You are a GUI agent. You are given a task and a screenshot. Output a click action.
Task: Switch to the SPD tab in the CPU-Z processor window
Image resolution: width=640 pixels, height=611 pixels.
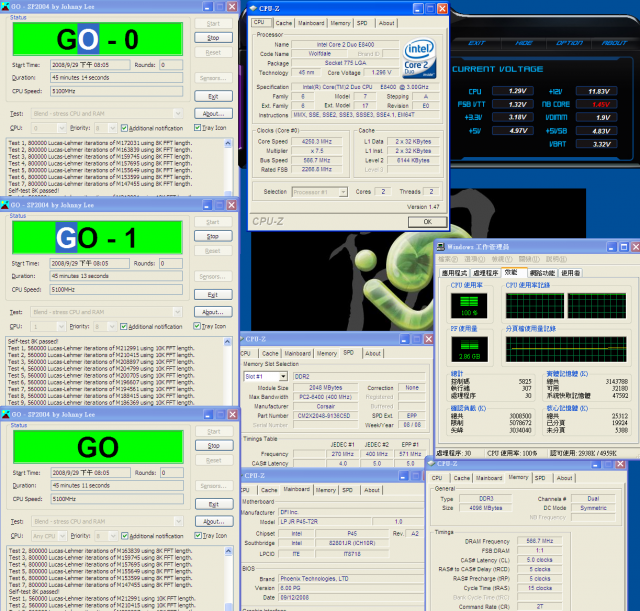pos(362,23)
